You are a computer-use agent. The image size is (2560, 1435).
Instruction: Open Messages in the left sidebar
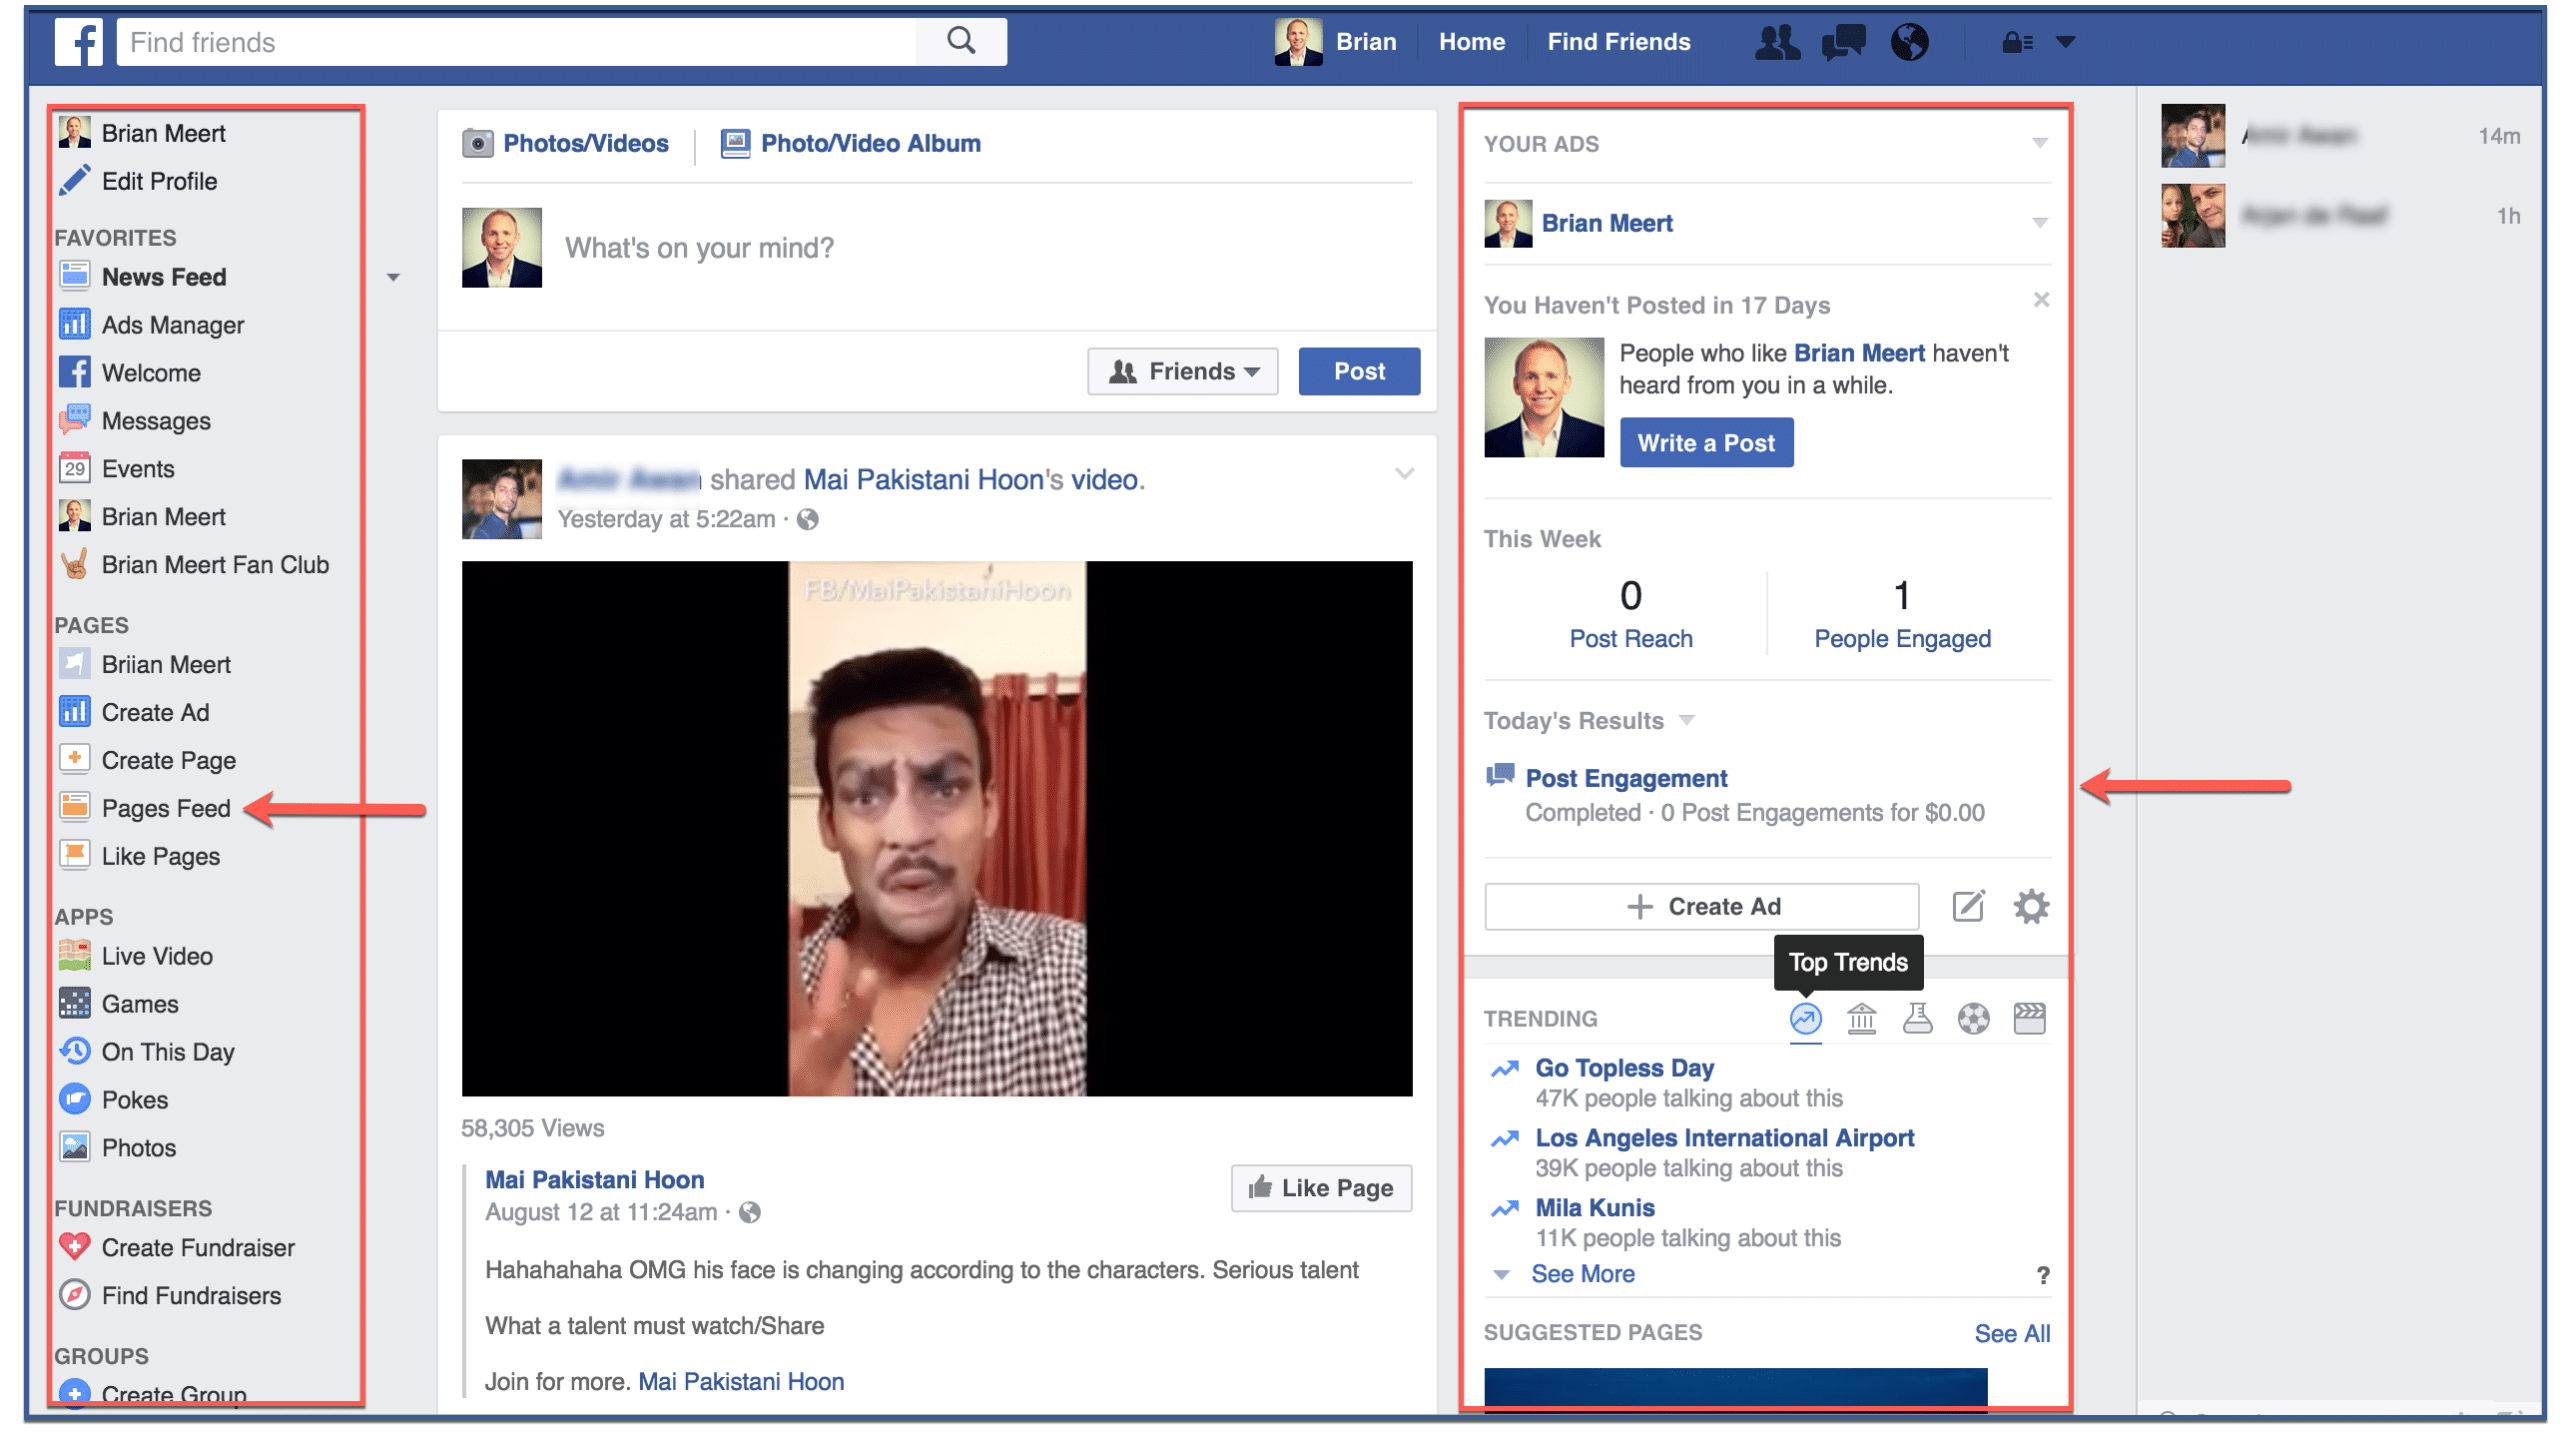coord(134,421)
